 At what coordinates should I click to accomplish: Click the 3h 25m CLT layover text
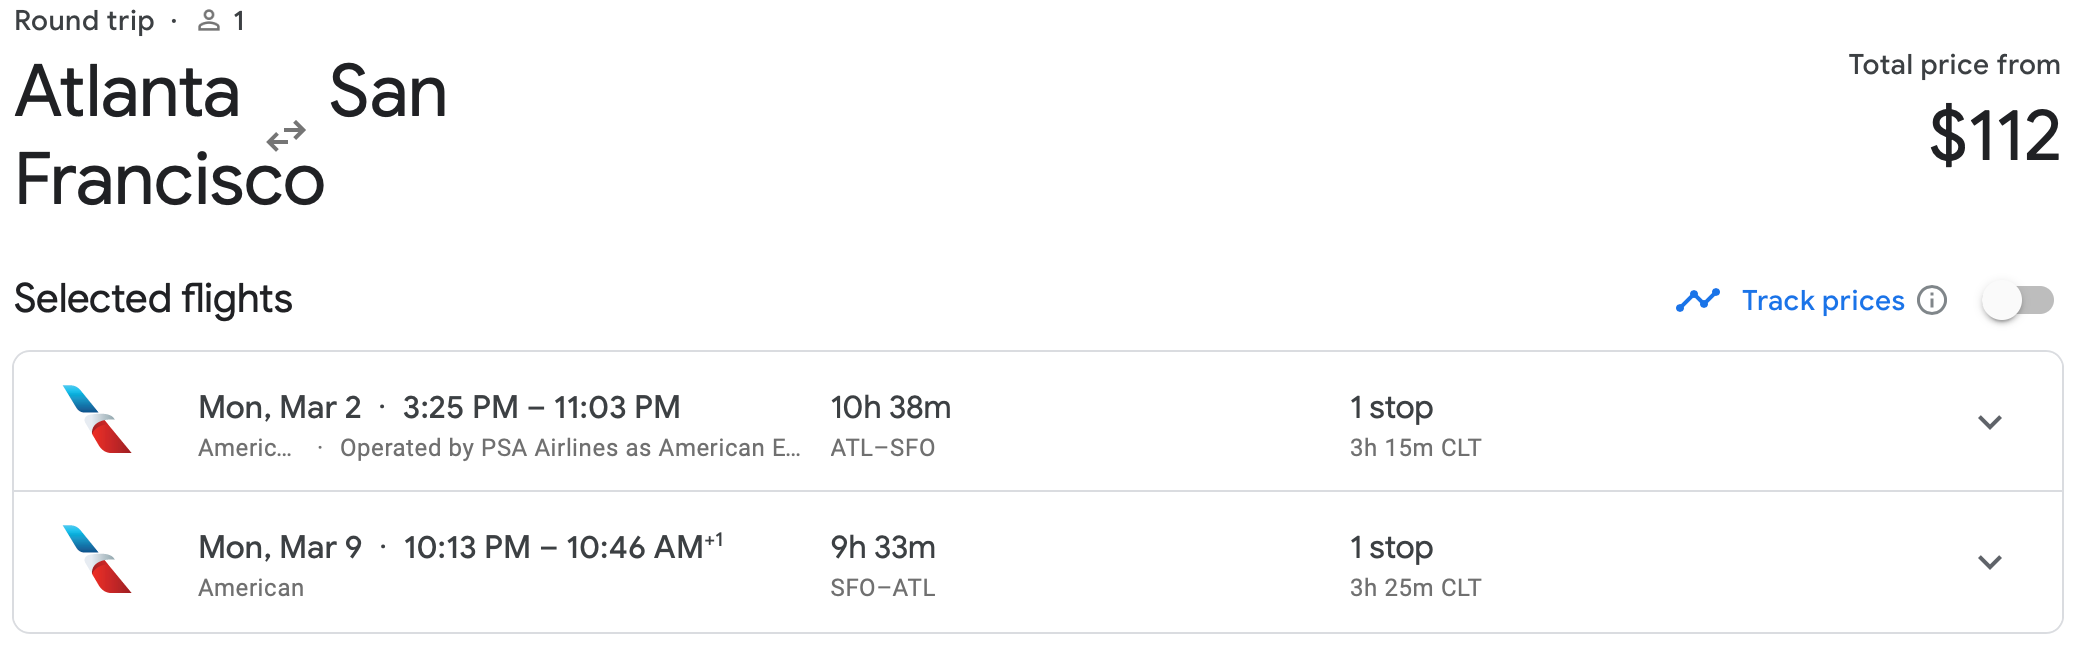pos(1415,588)
